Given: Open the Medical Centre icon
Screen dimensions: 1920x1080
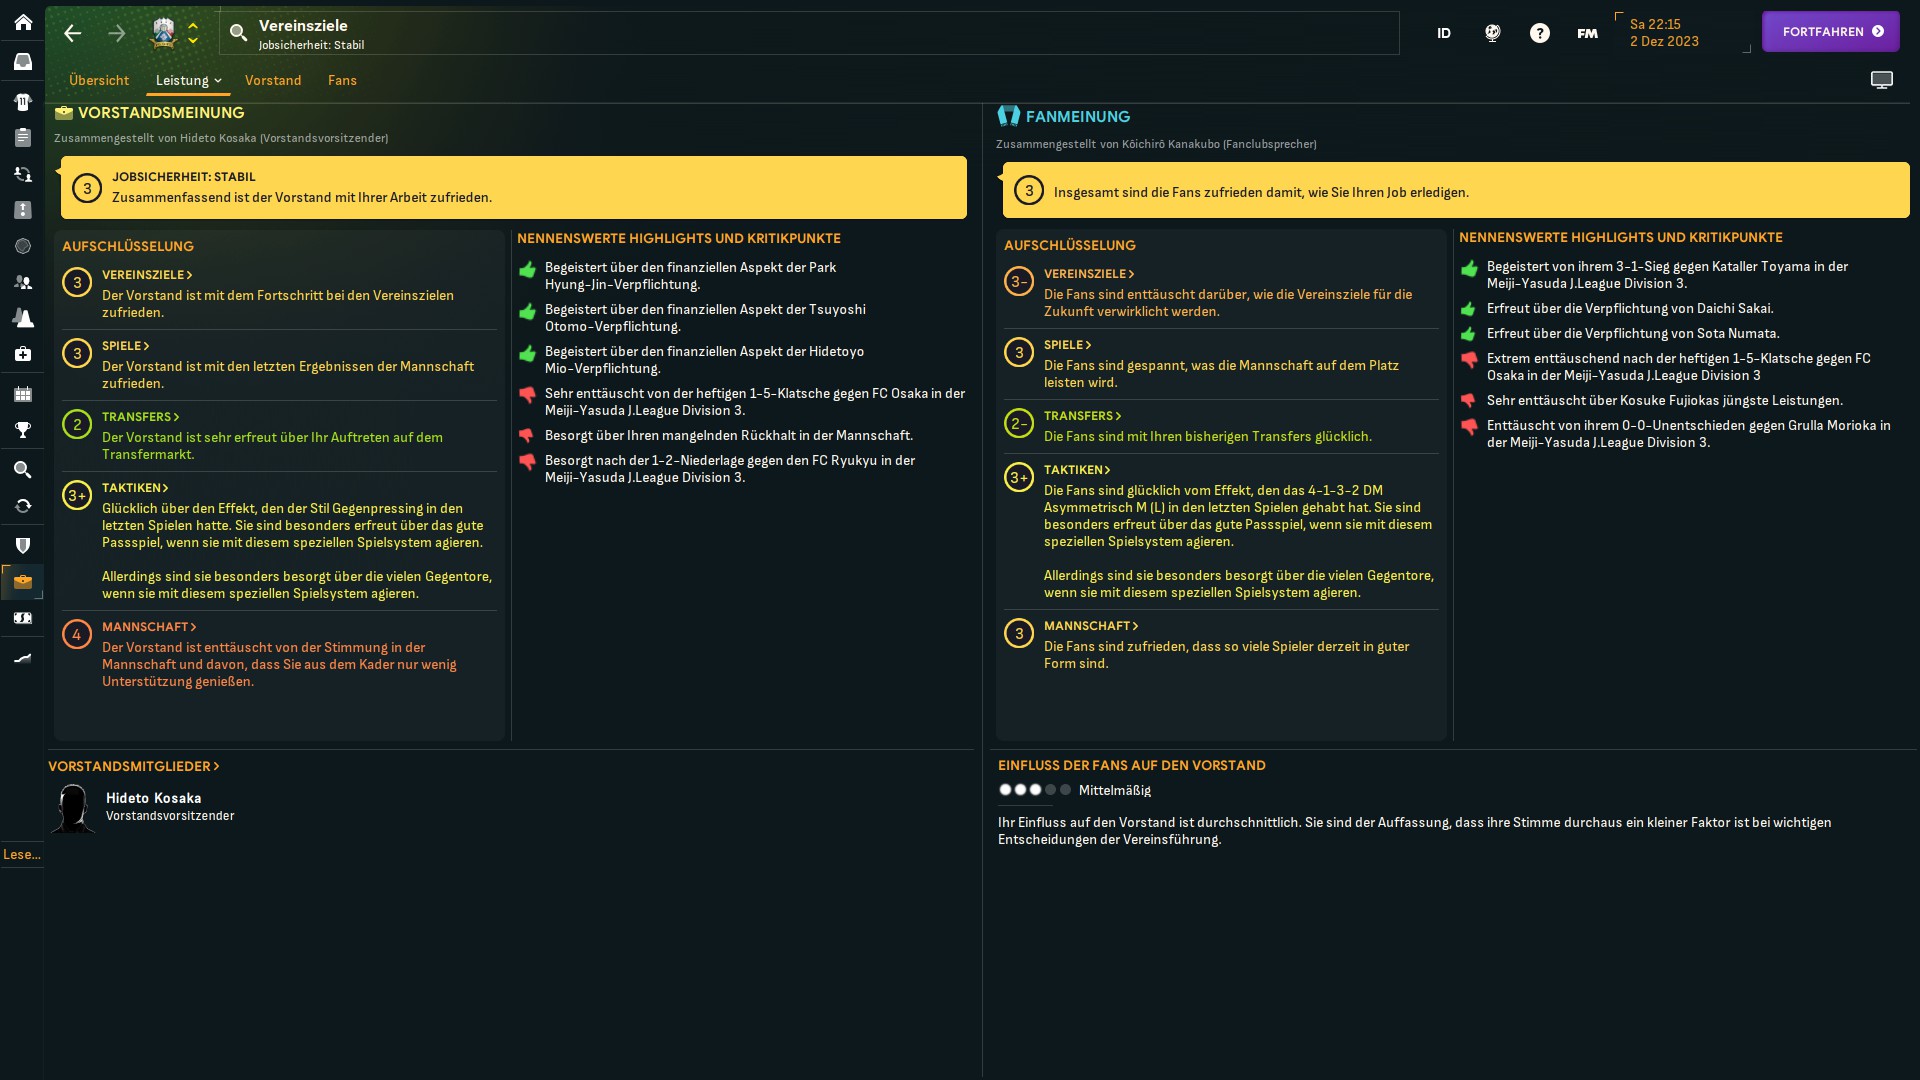Looking at the screenshot, I should tap(22, 354).
